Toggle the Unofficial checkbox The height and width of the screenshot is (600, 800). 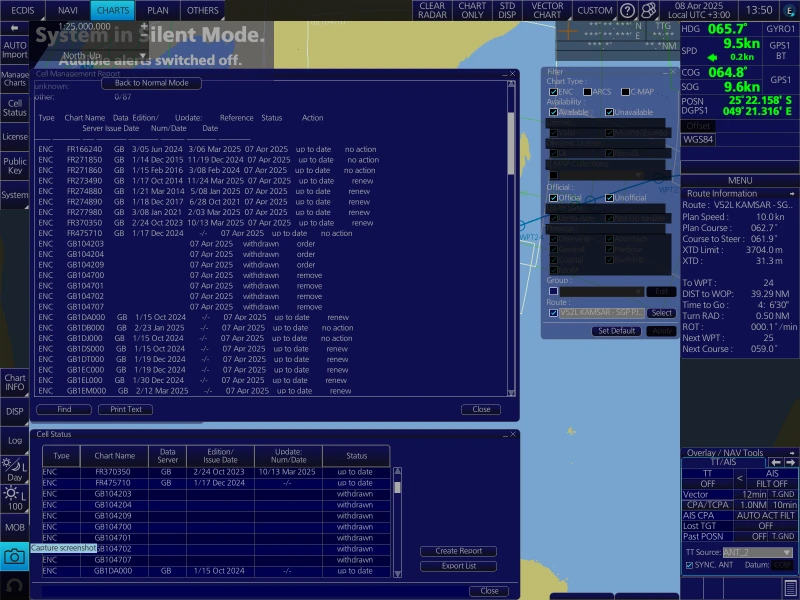(609, 198)
